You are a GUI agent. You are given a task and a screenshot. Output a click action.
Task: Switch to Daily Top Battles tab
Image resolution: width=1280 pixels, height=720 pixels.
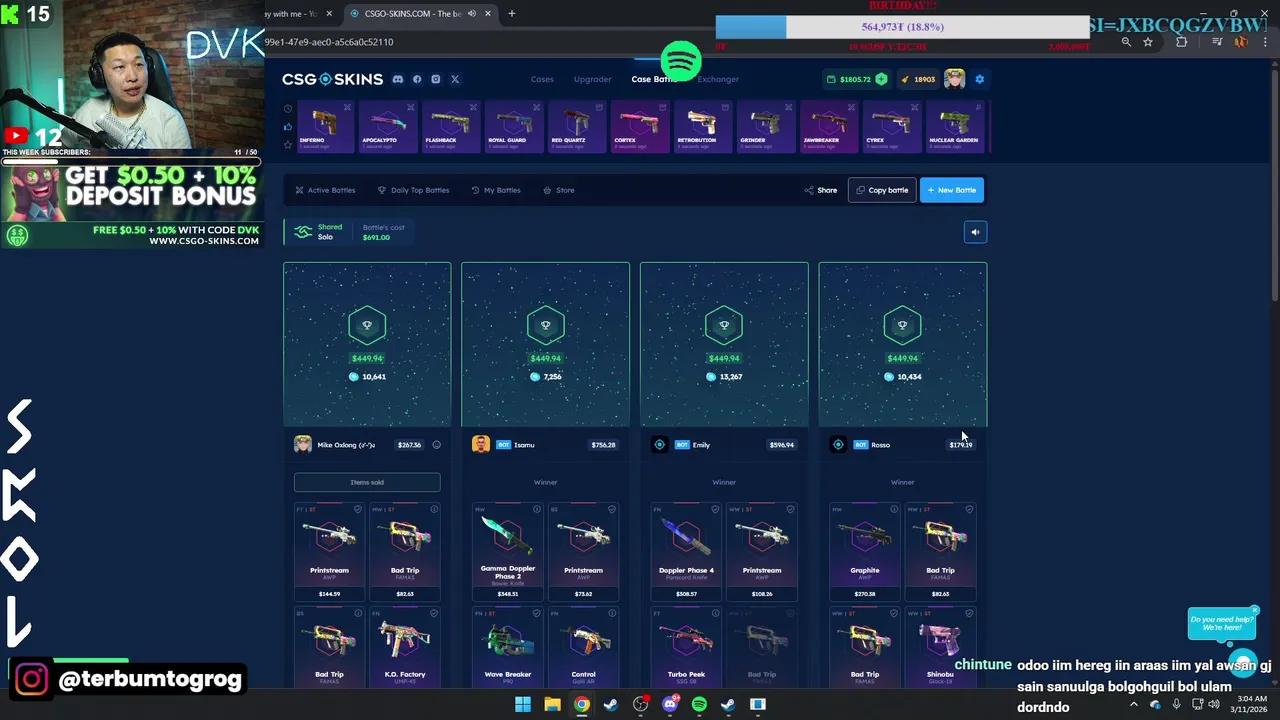pyautogui.click(x=413, y=190)
